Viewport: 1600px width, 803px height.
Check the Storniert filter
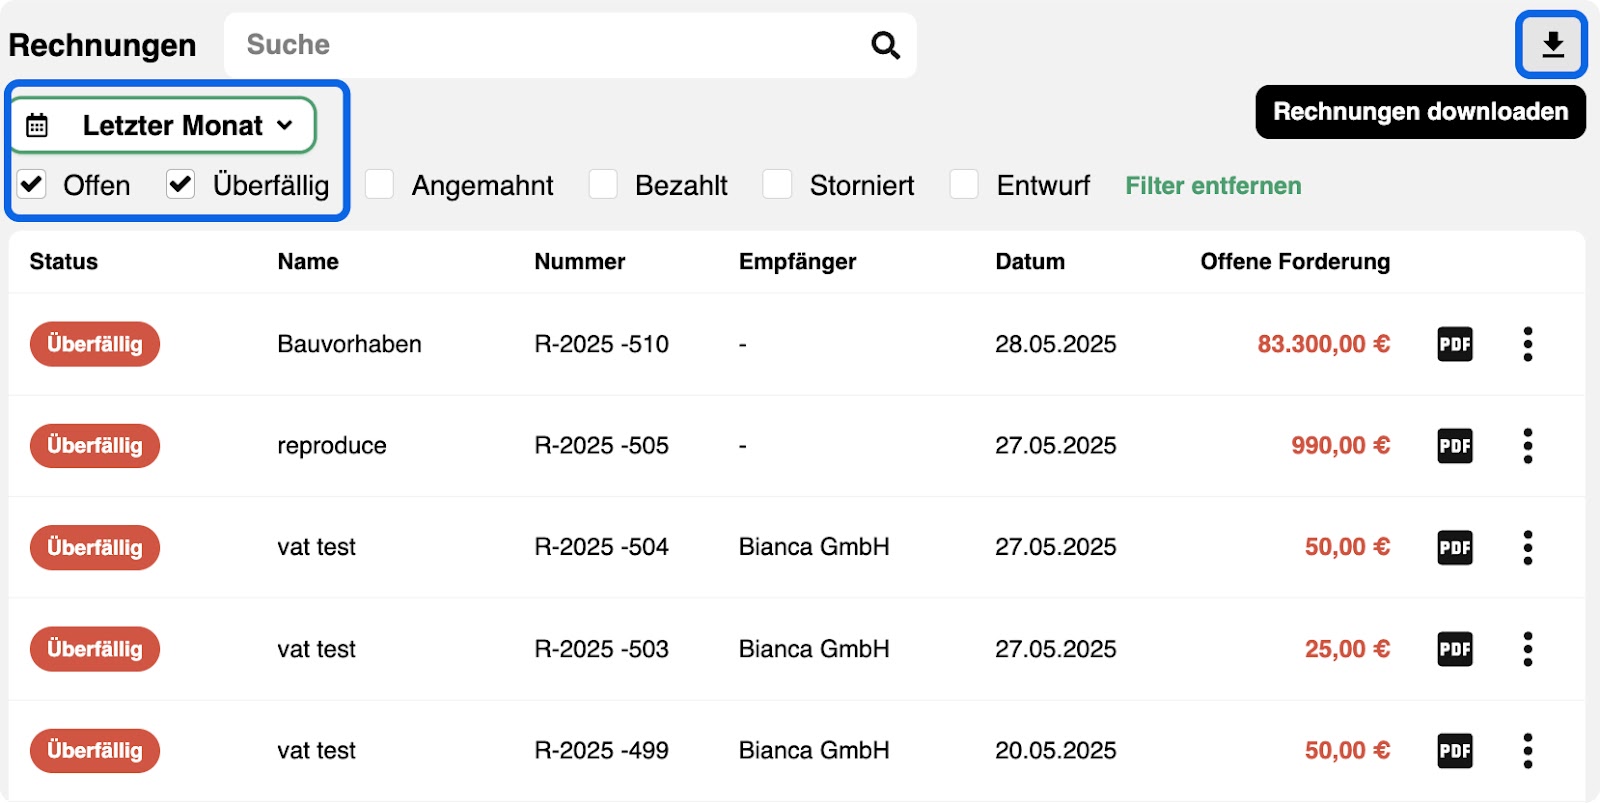point(777,184)
